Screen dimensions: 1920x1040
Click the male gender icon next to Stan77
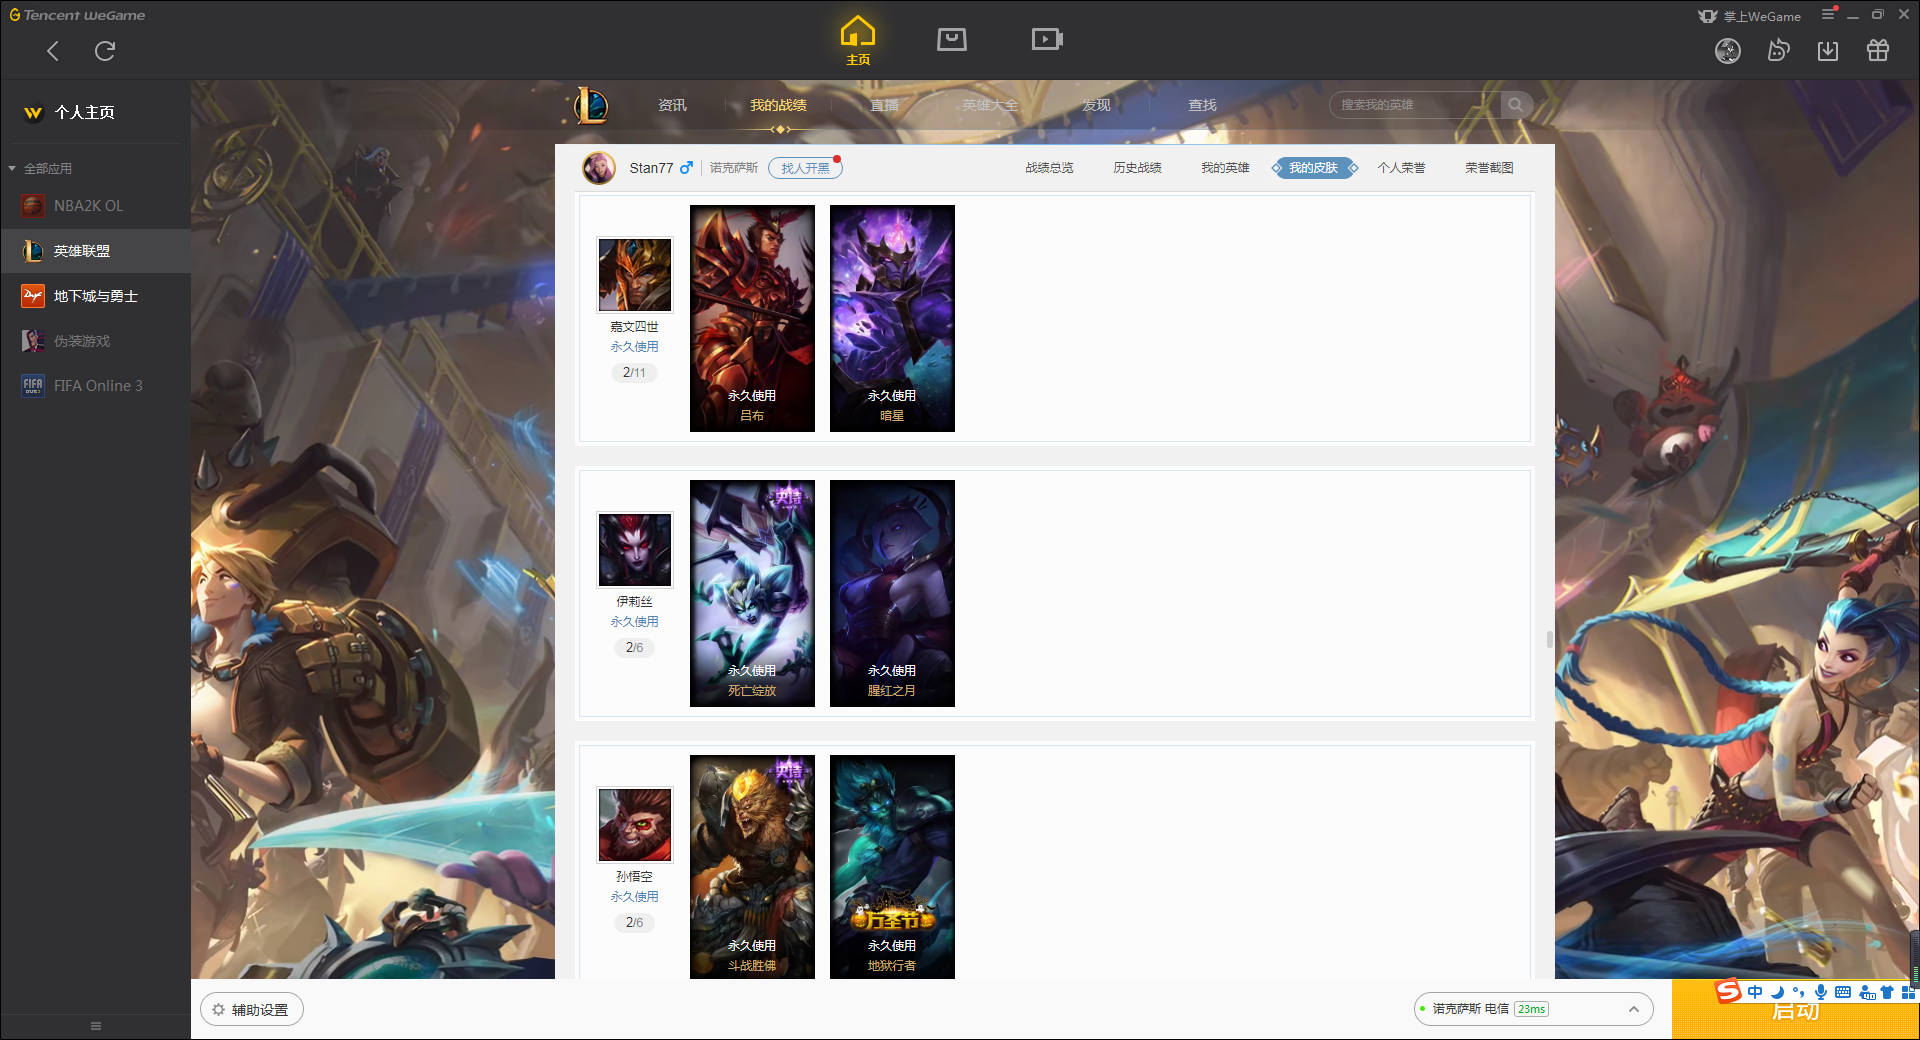686,168
